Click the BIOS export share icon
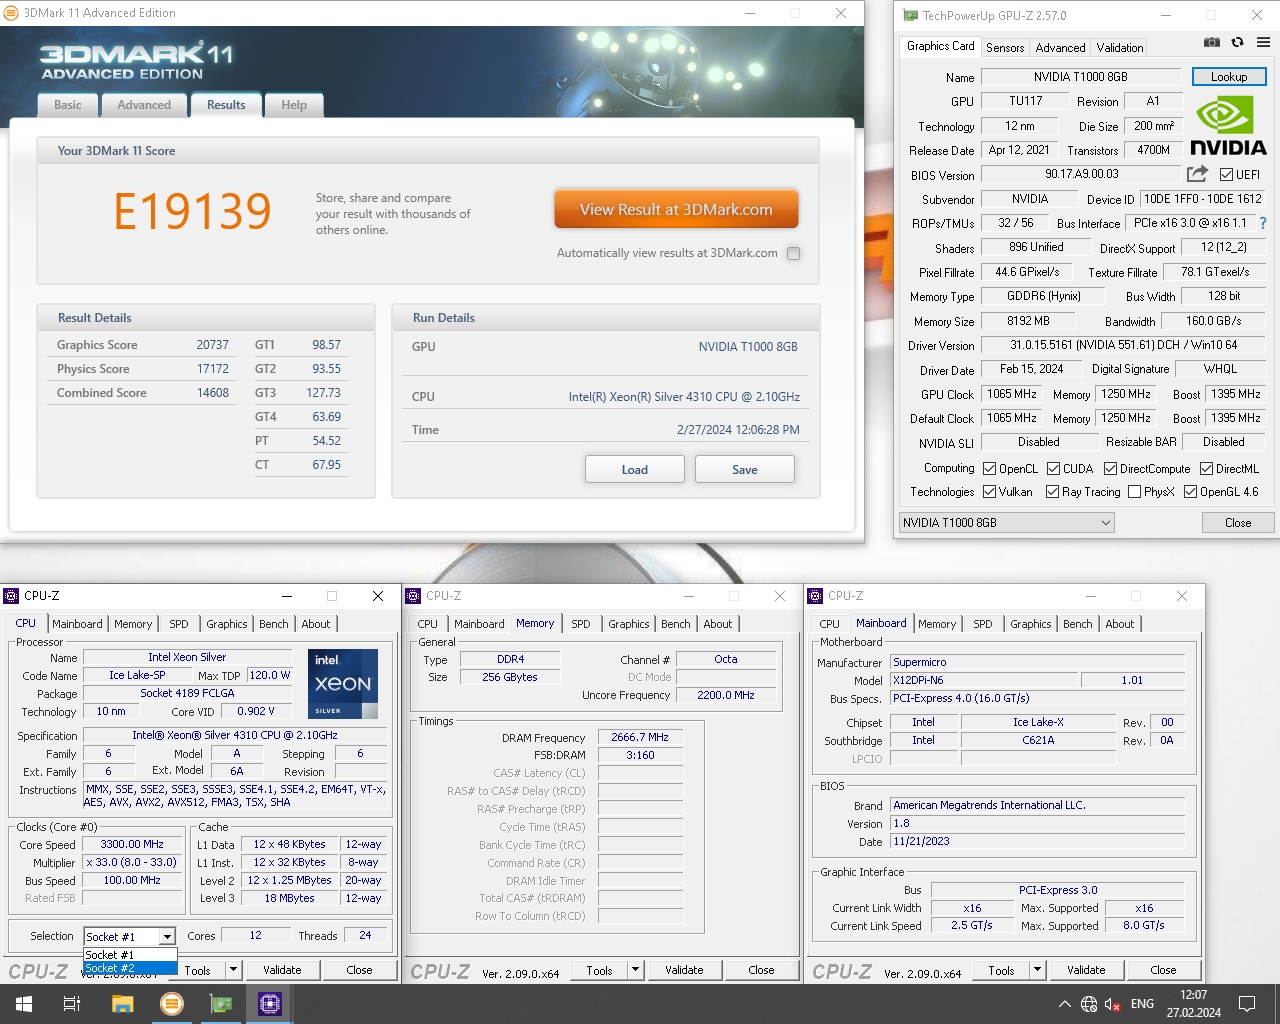The width and height of the screenshot is (1280, 1024). [1197, 173]
